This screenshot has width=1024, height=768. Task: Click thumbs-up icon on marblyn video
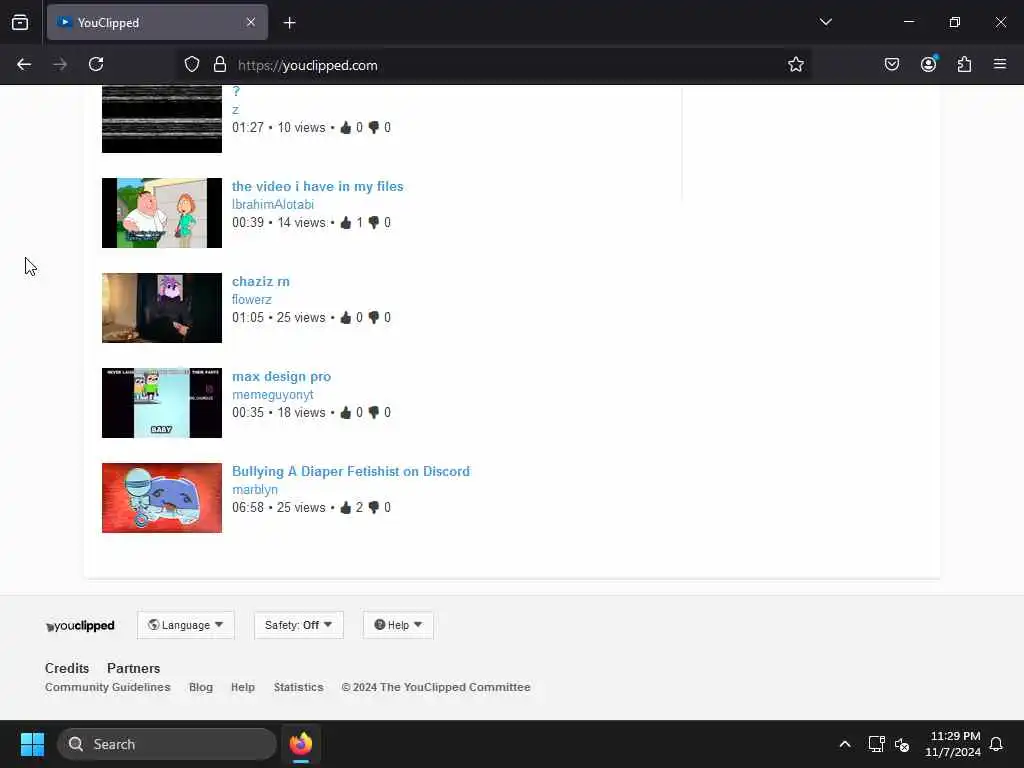(x=346, y=507)
